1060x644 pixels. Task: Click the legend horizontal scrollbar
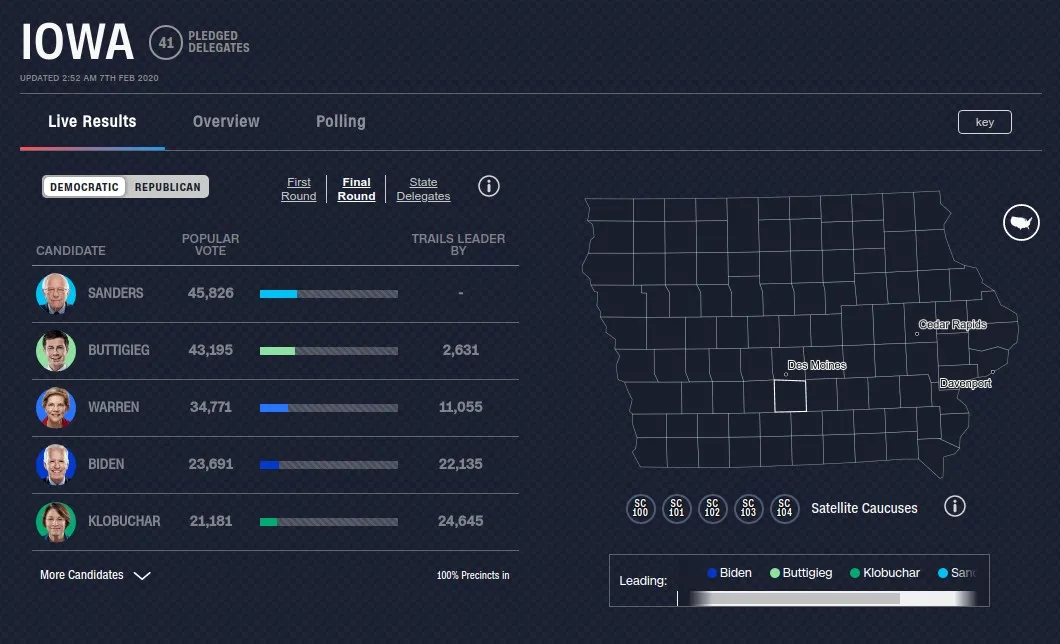click(833, 599)
